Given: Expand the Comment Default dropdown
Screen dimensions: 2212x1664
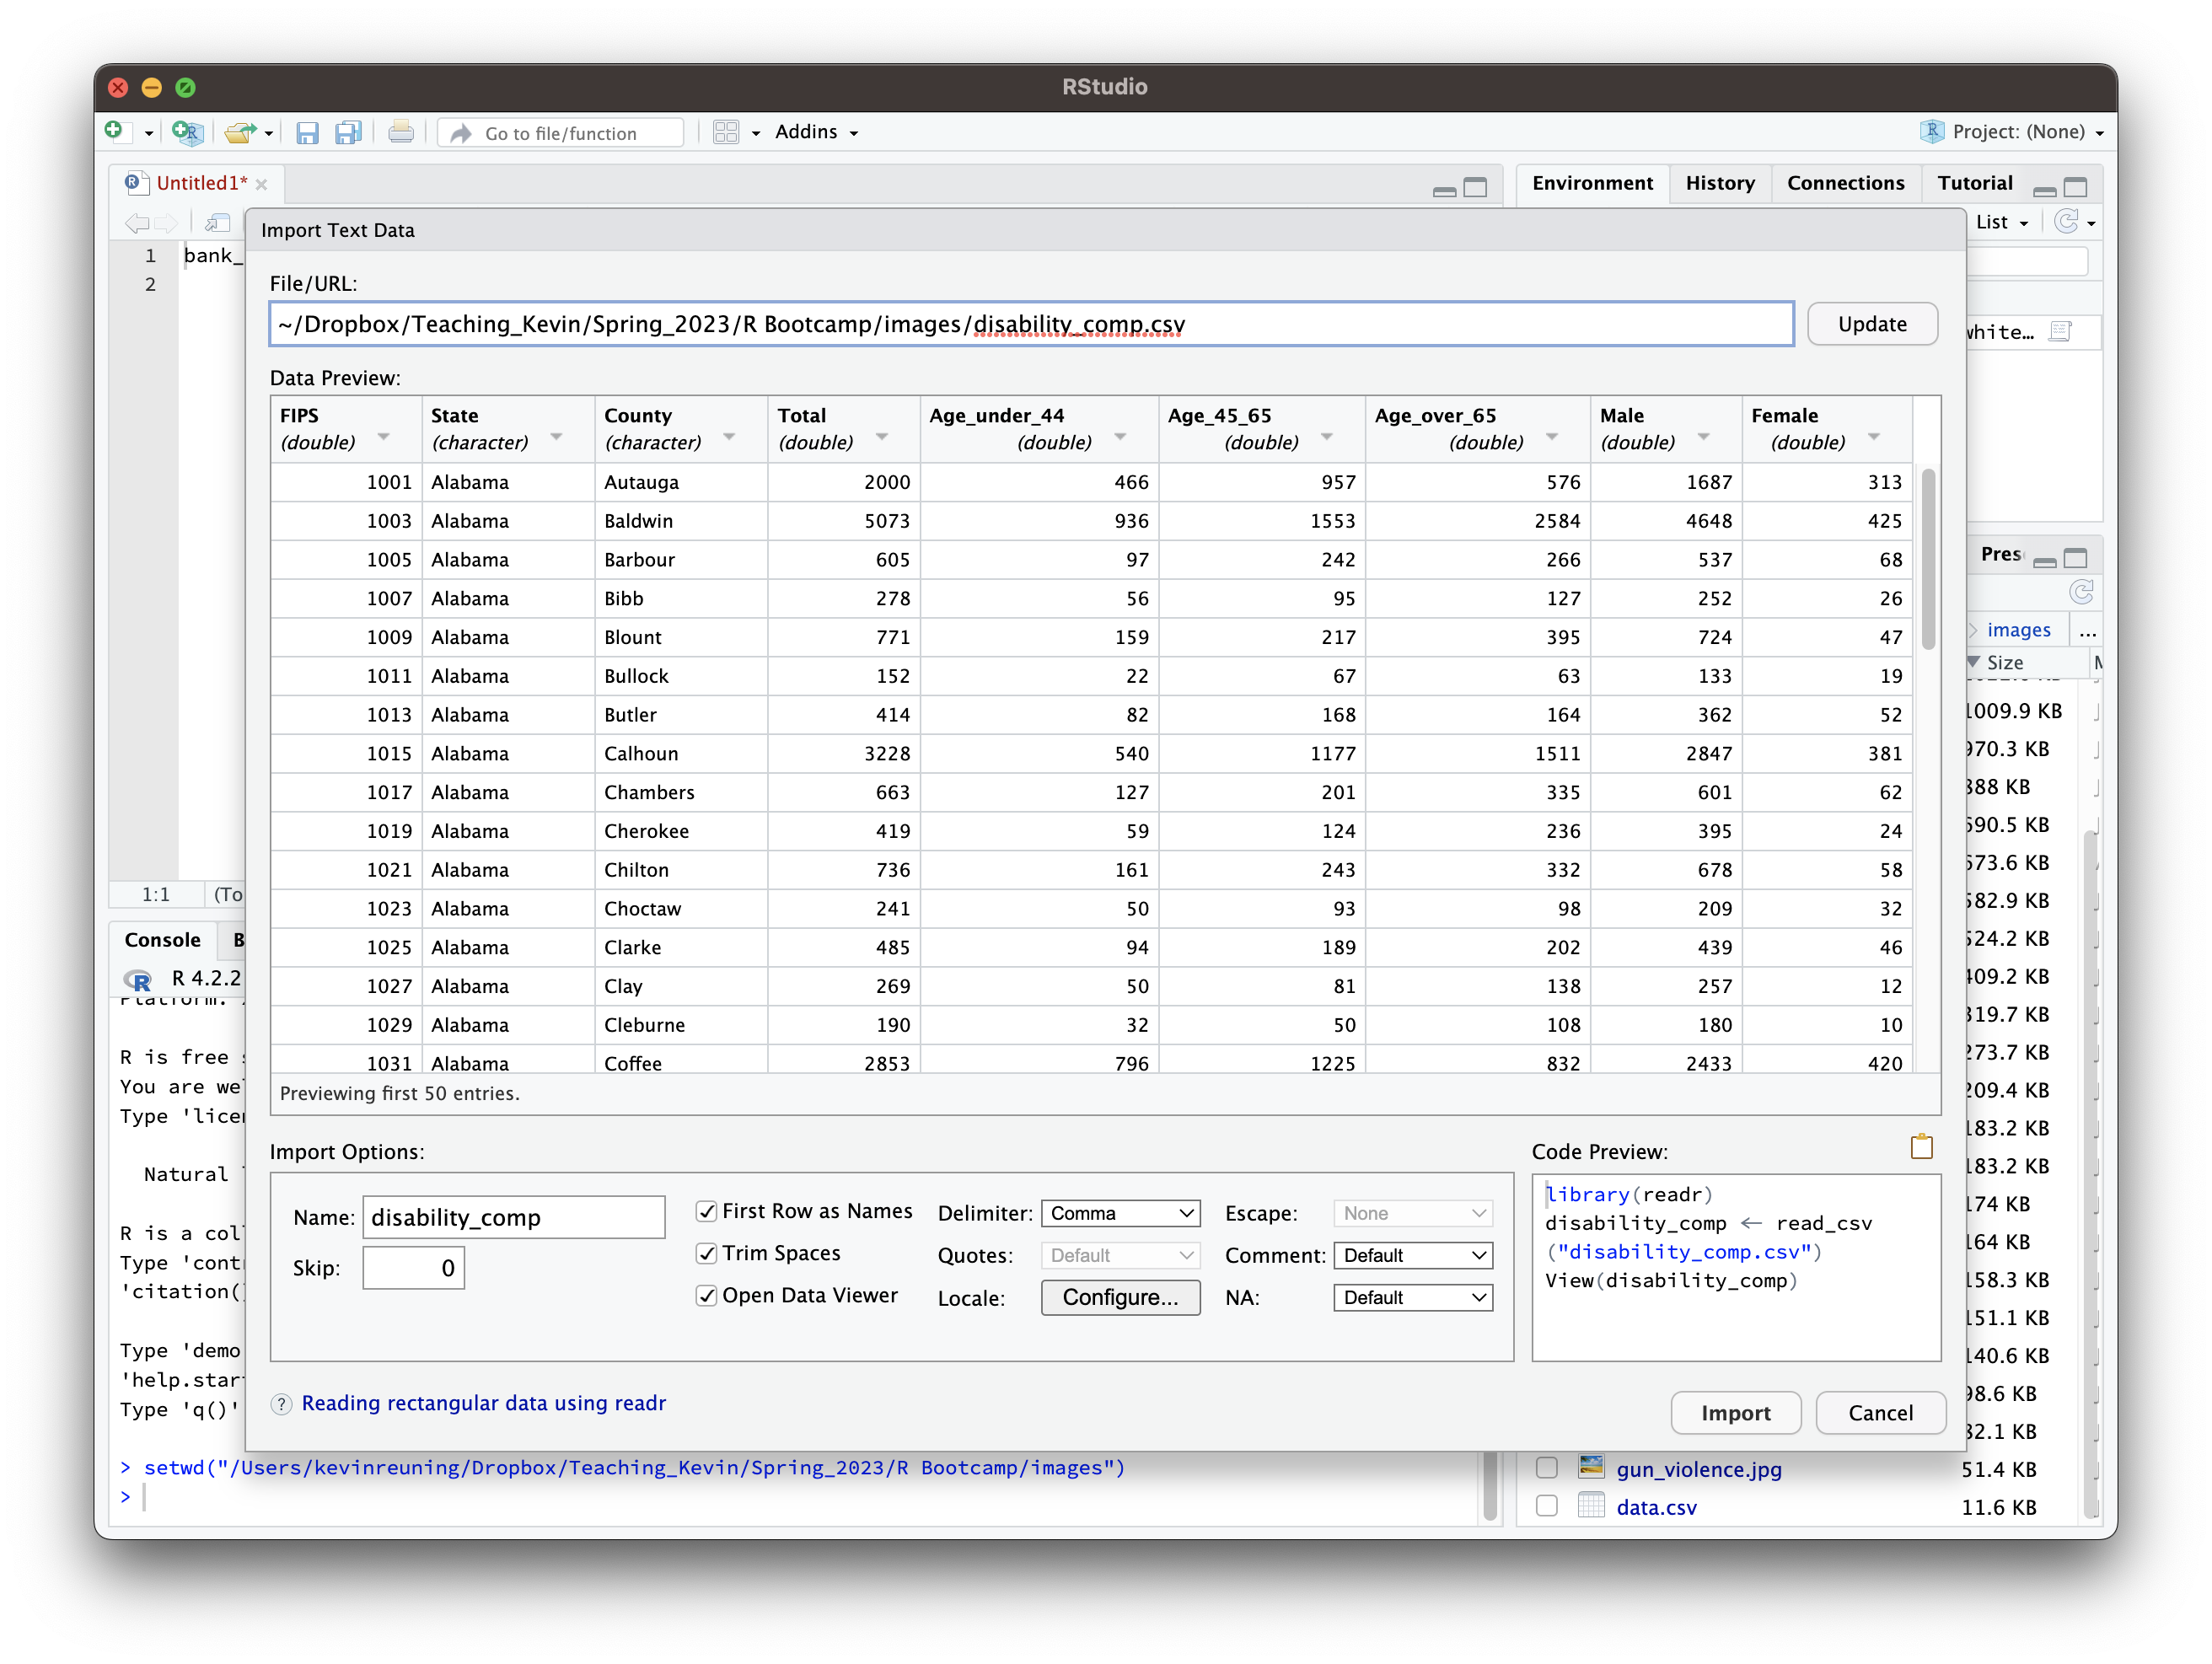Looking at the screenshot, I should click(1412, 1255).
